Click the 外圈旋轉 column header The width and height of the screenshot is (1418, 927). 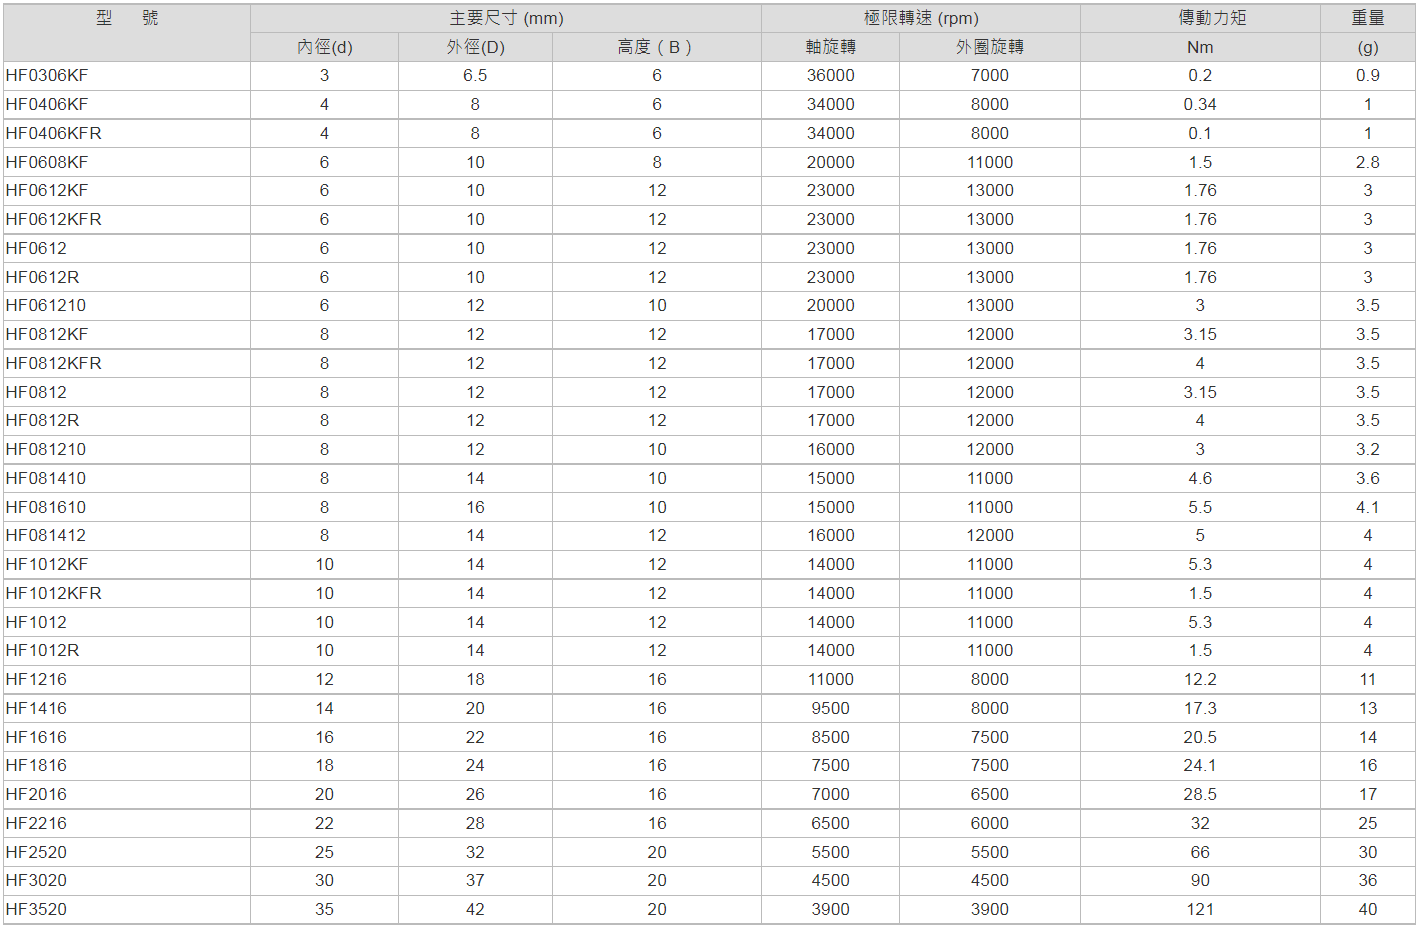click(989, 47)
